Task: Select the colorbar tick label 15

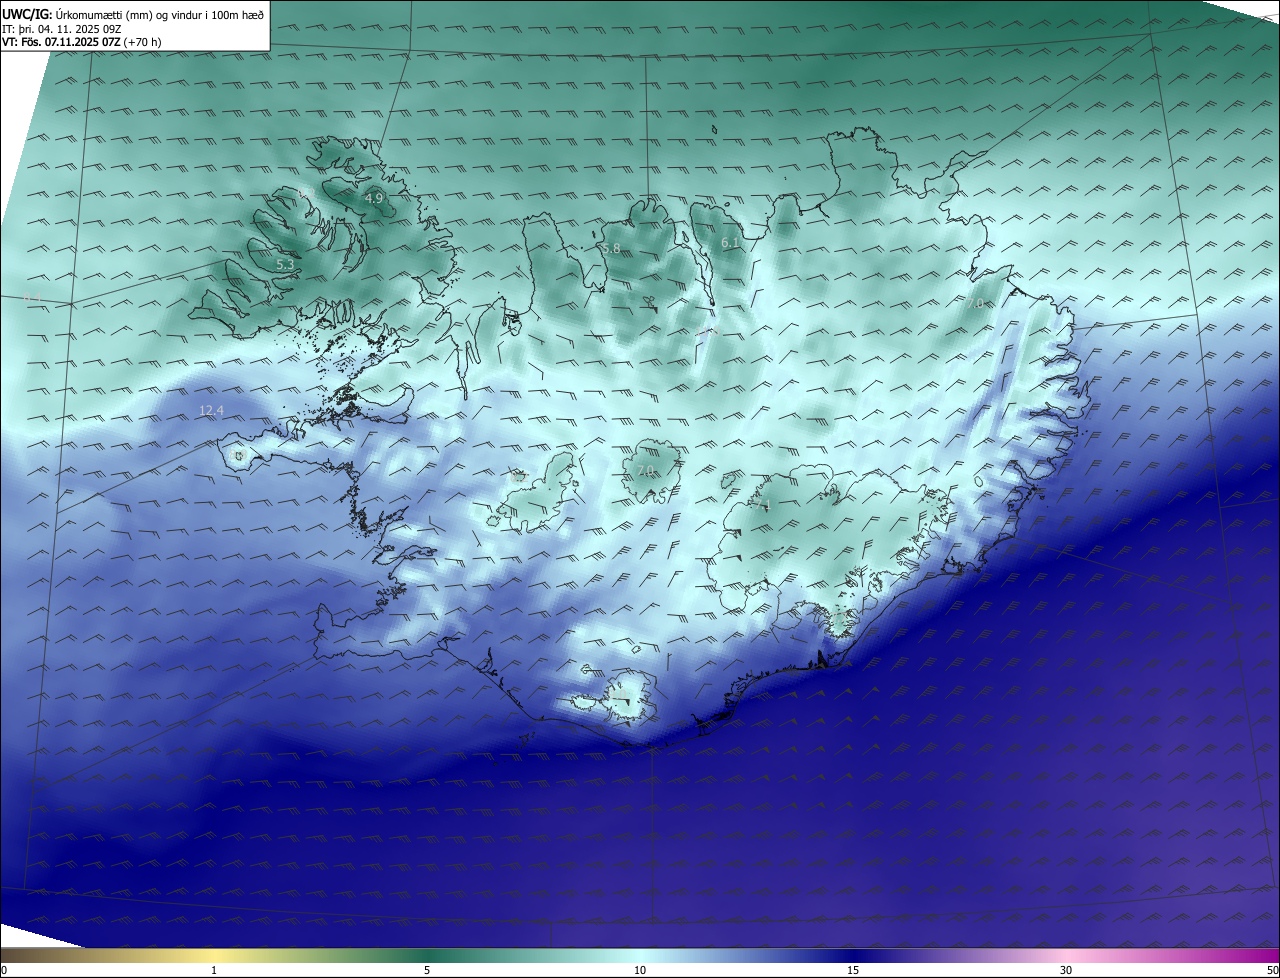Action: [853, 970]
